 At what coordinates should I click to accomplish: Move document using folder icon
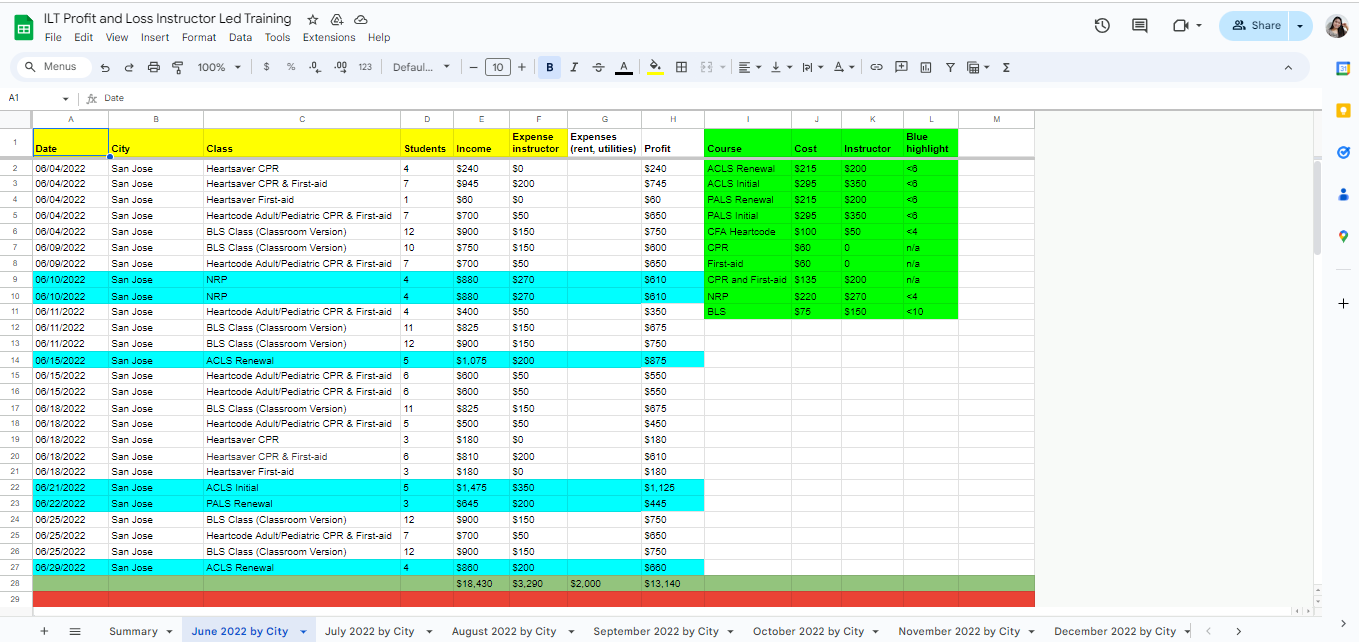337,19
